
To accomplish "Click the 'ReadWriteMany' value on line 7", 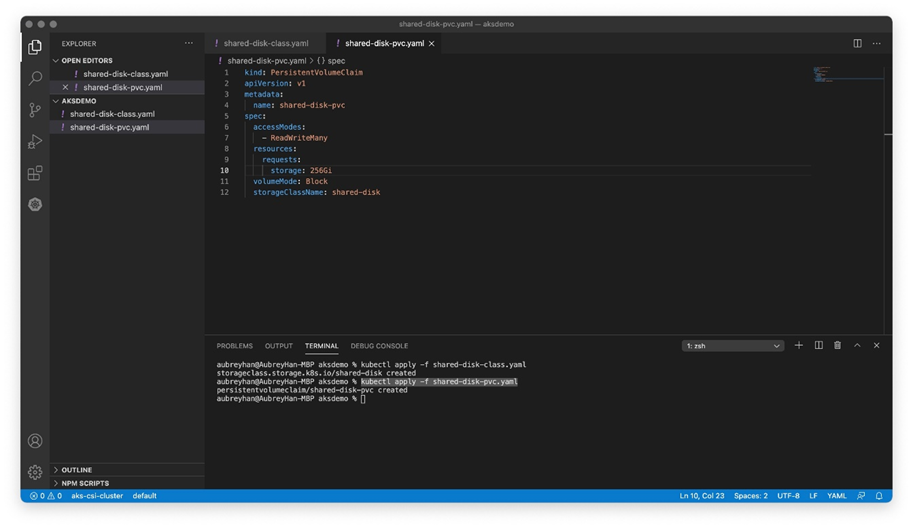I will click(x=299, y=138).
